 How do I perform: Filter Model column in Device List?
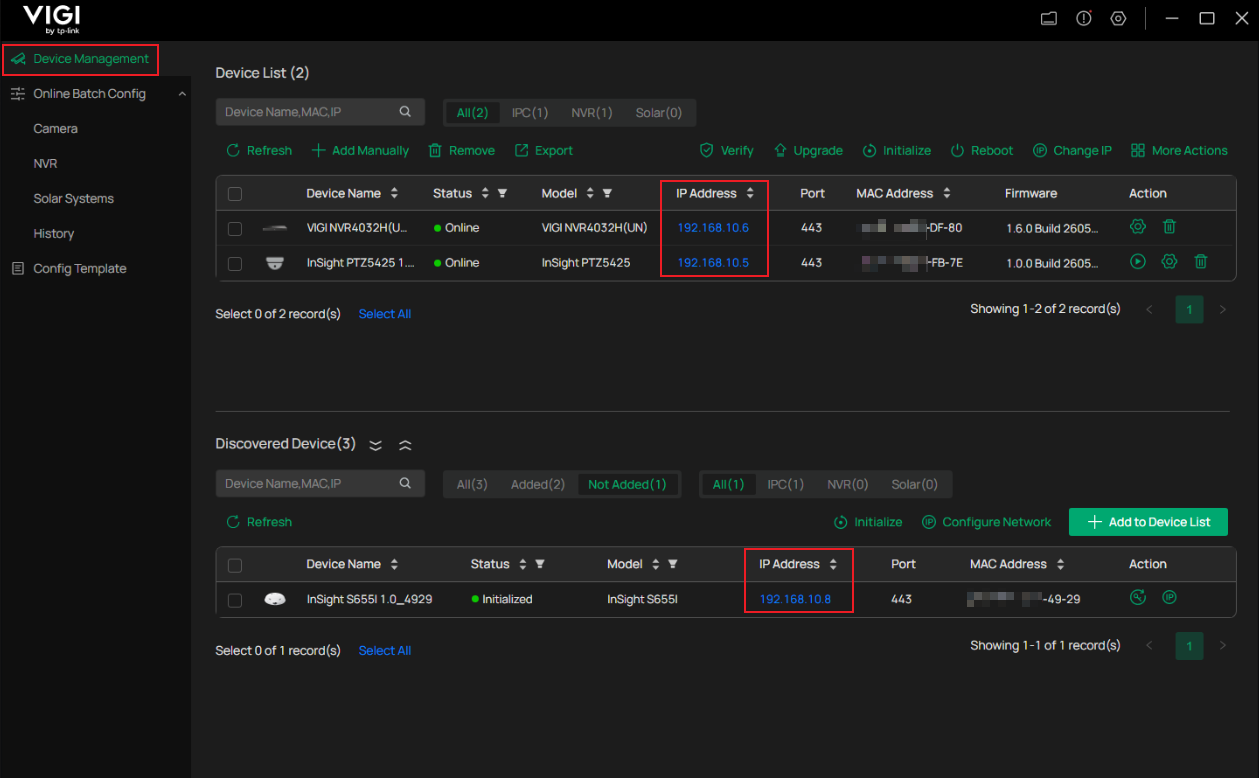pos(608,193)
